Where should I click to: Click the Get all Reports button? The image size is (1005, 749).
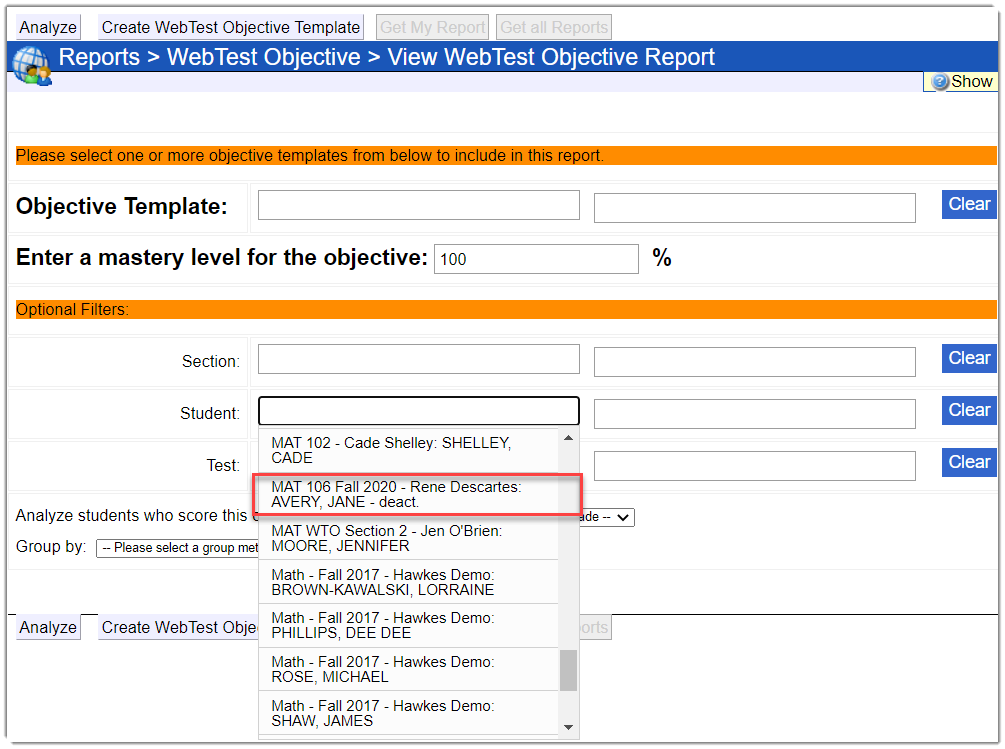553,27
